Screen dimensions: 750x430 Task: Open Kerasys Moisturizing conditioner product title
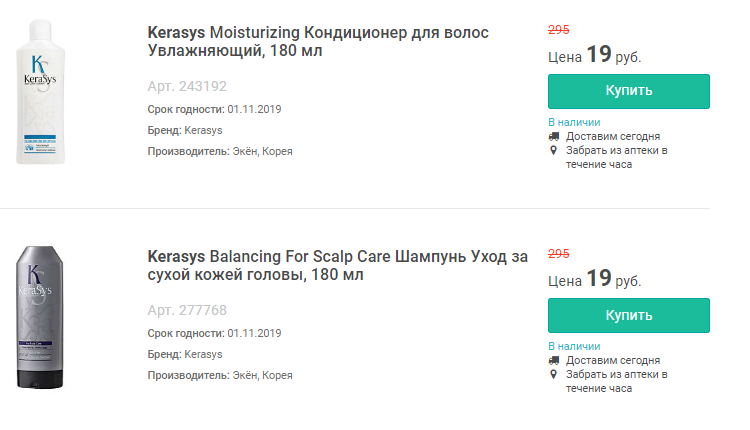click(x=318, y=42)
